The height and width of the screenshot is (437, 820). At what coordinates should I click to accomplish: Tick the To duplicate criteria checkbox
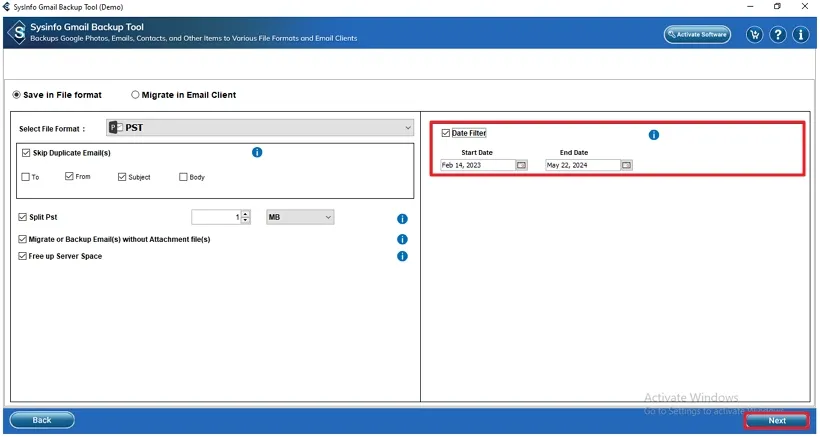(25, 177)
